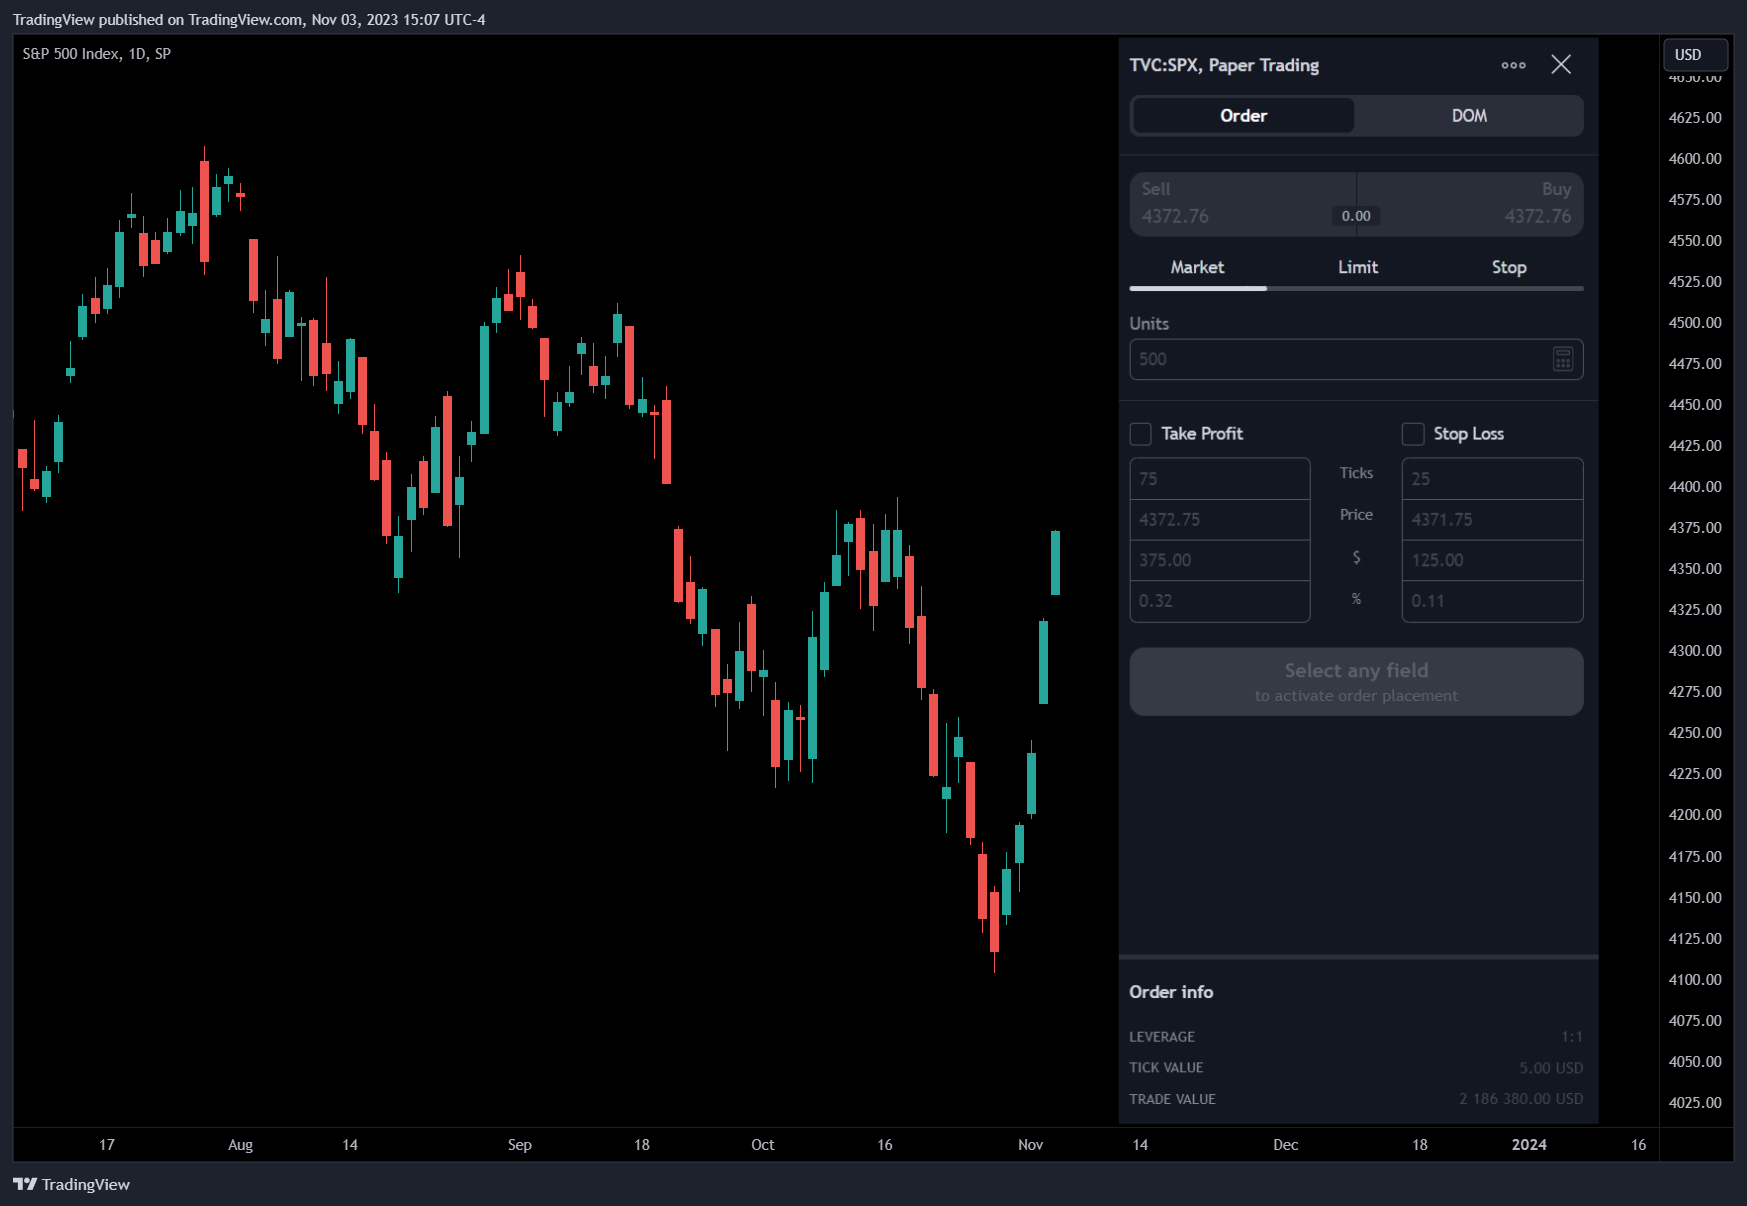1747x1206 pixels.
Task: Edit Take Profit dollar field 375.00
Action: (1220, 560)
